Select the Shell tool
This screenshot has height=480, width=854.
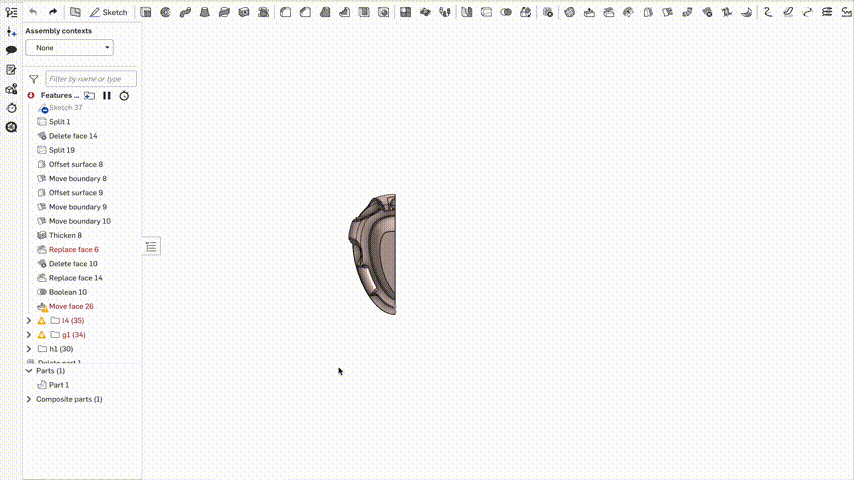(x=364, y=12)
